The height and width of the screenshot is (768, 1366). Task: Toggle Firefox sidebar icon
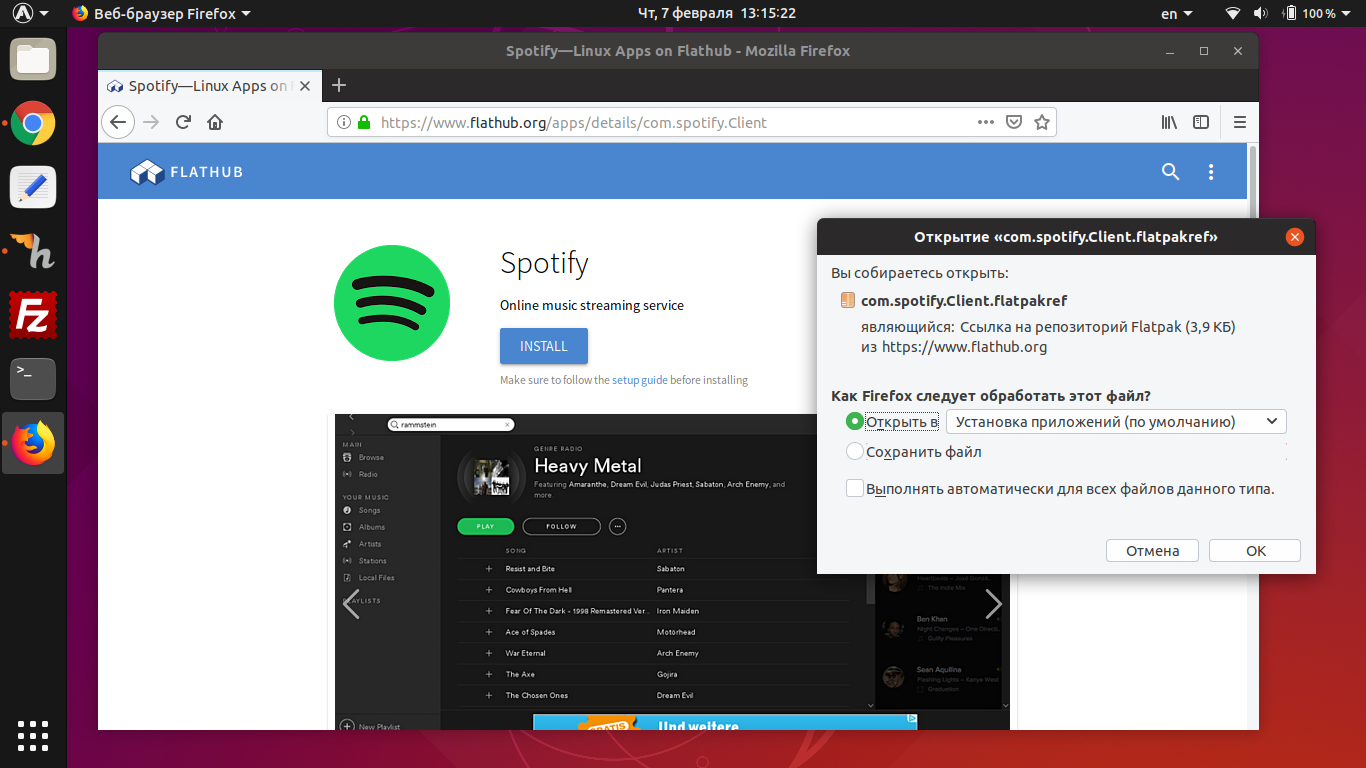pos(1201,122)
